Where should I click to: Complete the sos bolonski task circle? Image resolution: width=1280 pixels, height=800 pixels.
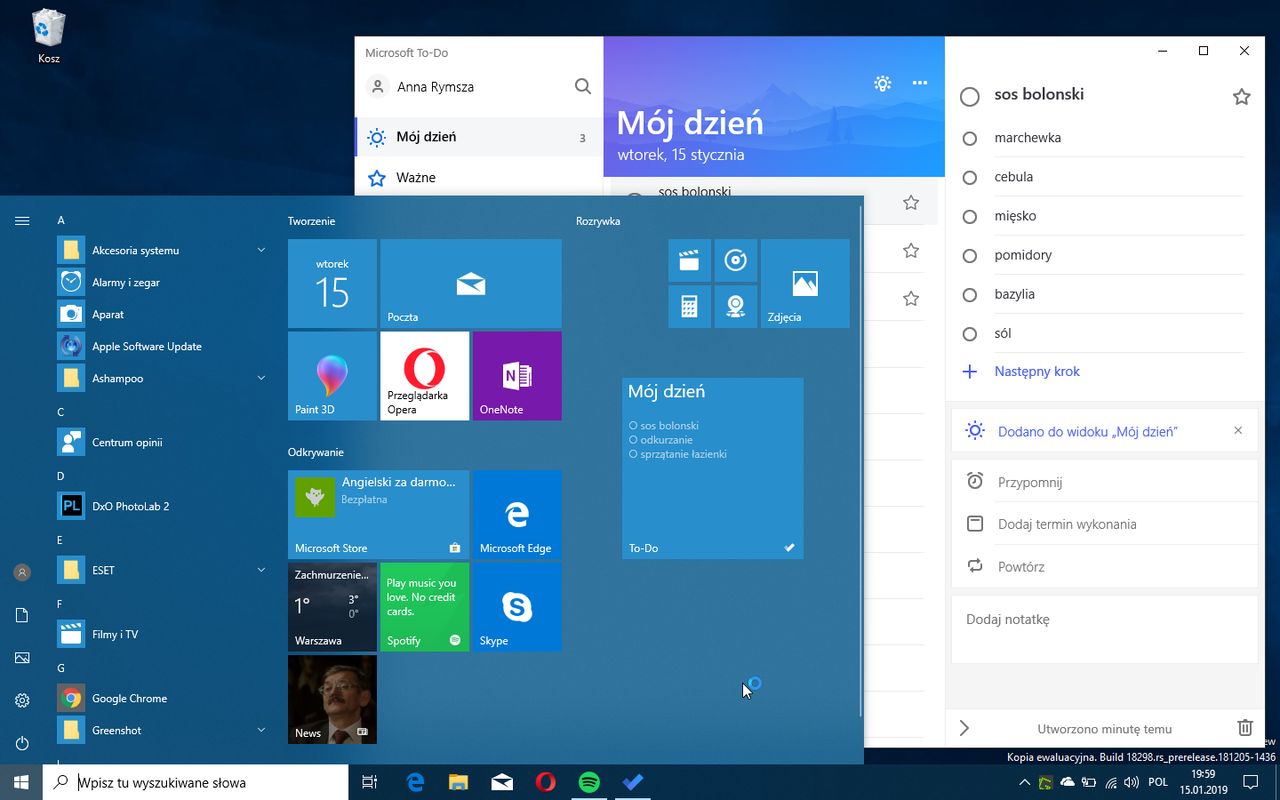point(969,97)
